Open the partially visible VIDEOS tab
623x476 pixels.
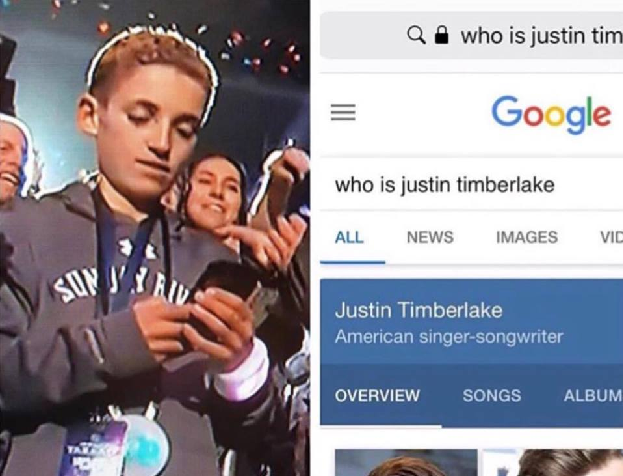pos(611,237)
